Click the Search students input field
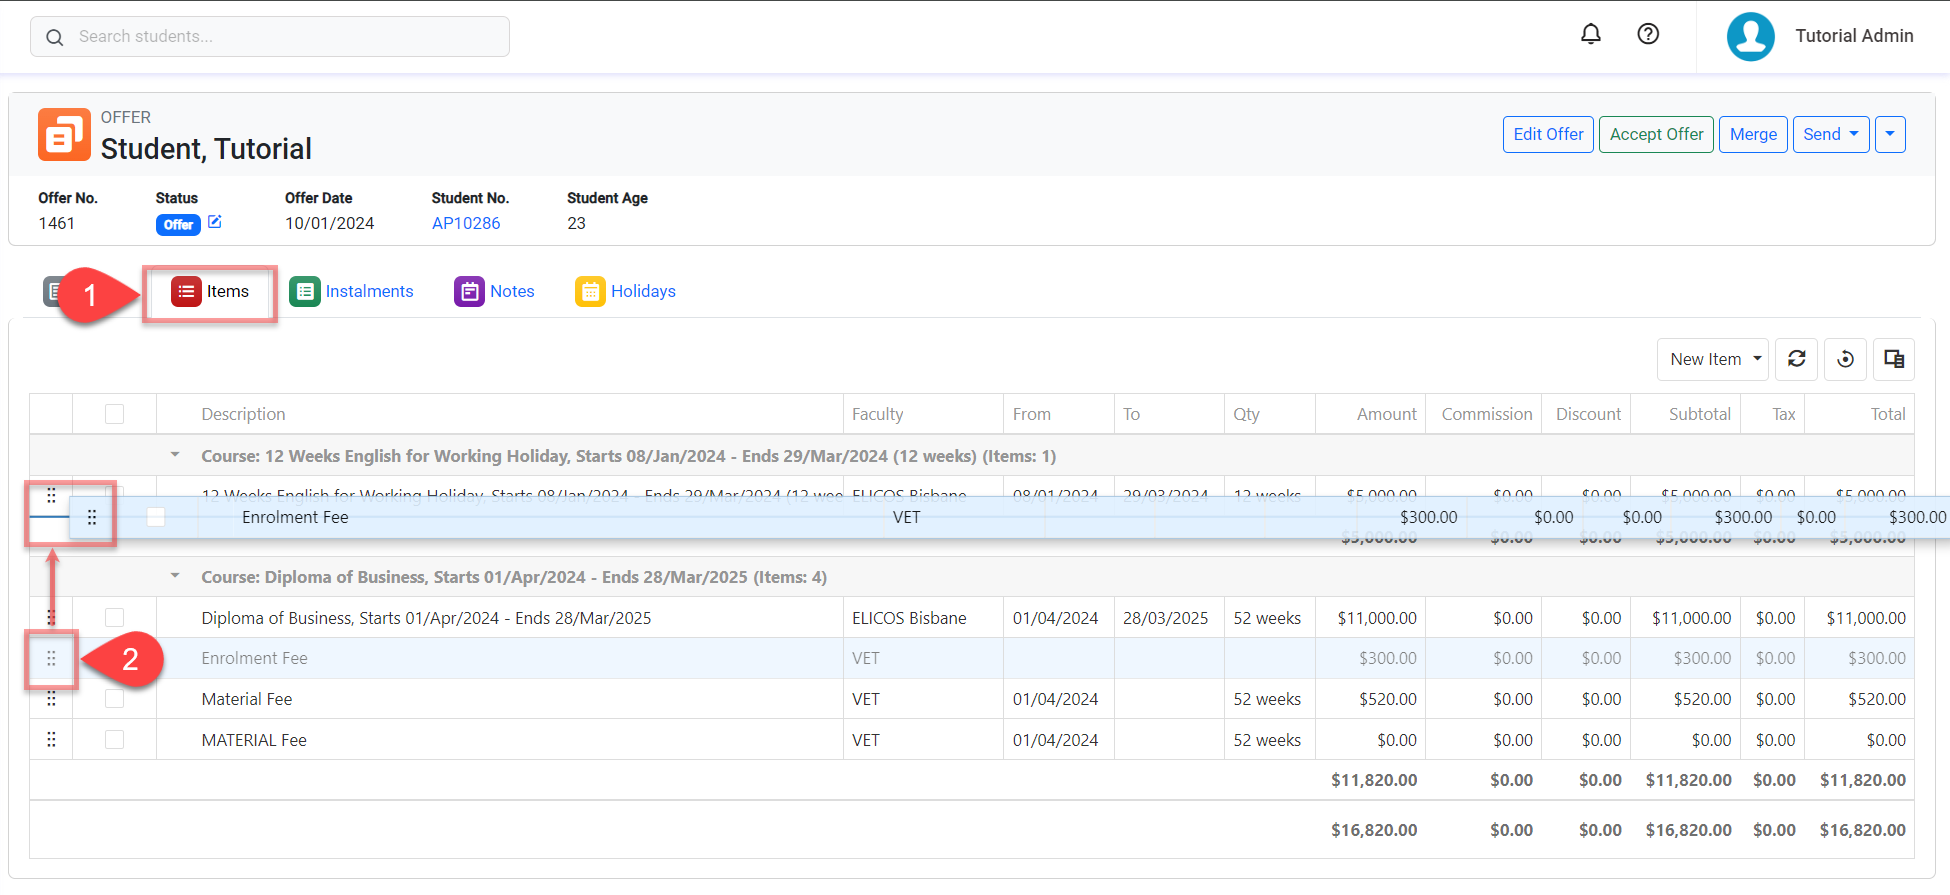Viewport: 1950px width, 895px height. tap(270, 36)
